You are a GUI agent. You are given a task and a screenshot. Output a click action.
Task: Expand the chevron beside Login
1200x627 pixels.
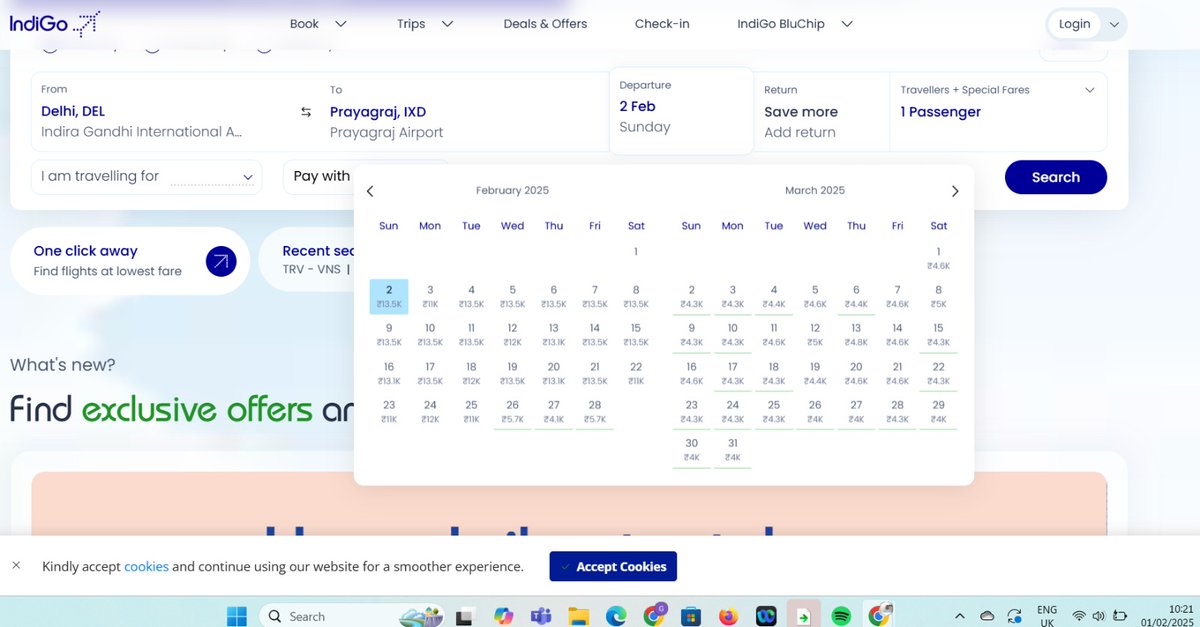[x=1115, y=24]
